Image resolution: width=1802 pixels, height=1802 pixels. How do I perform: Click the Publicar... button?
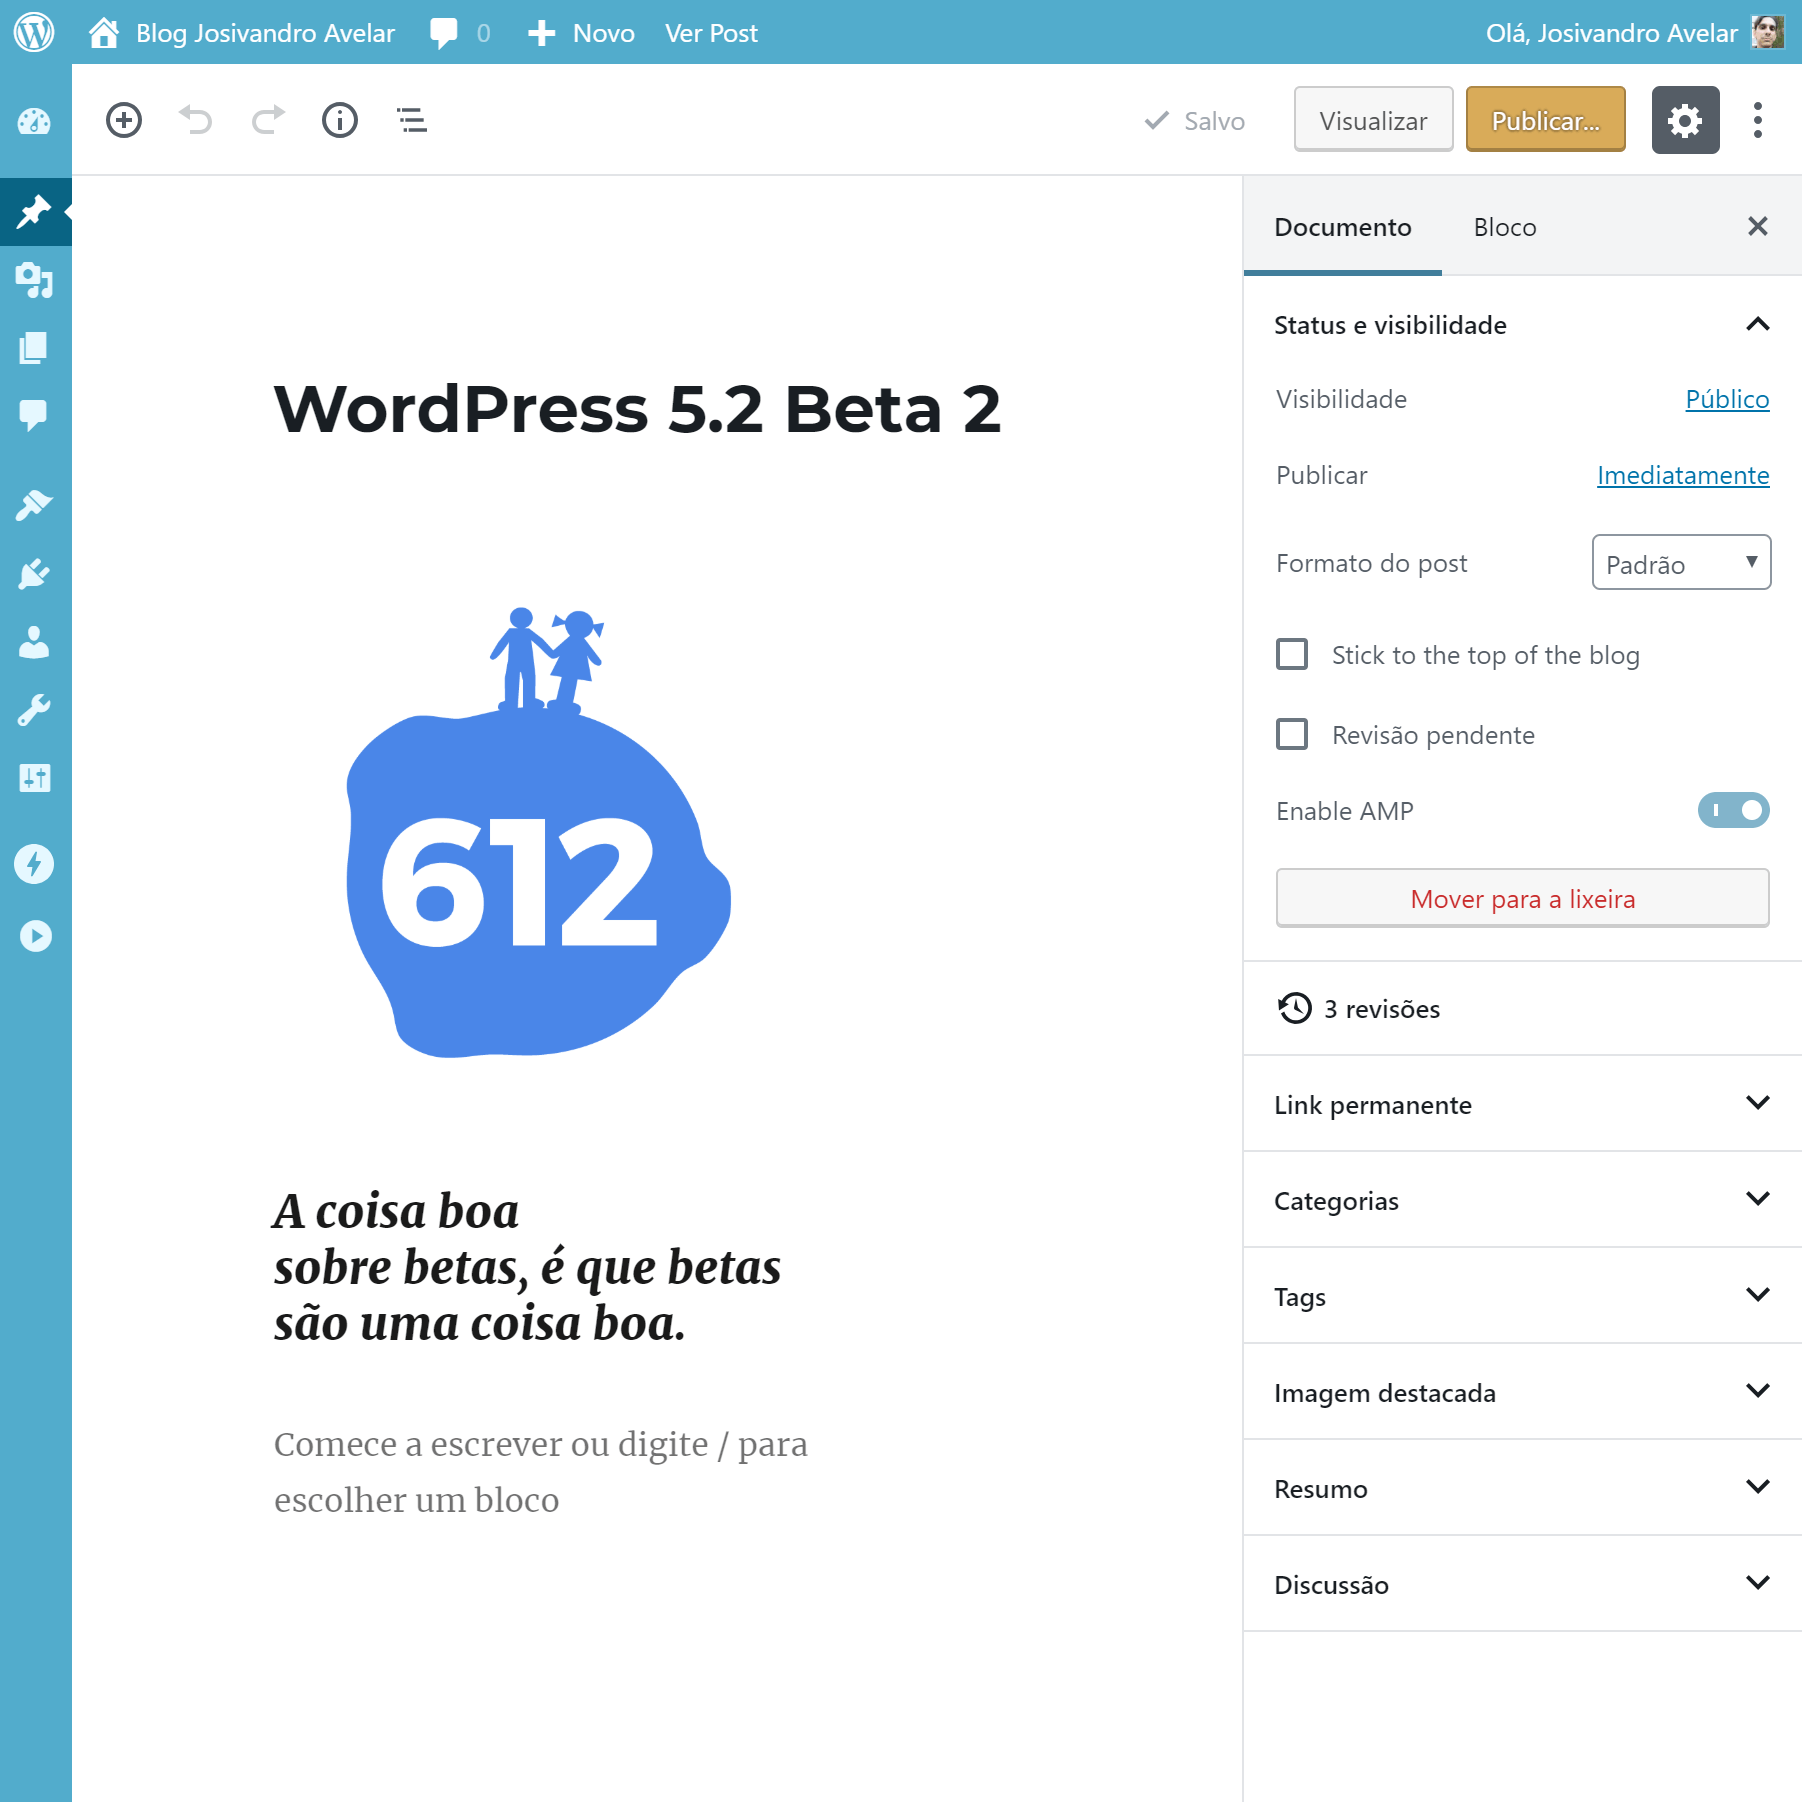click(1545, 120)
